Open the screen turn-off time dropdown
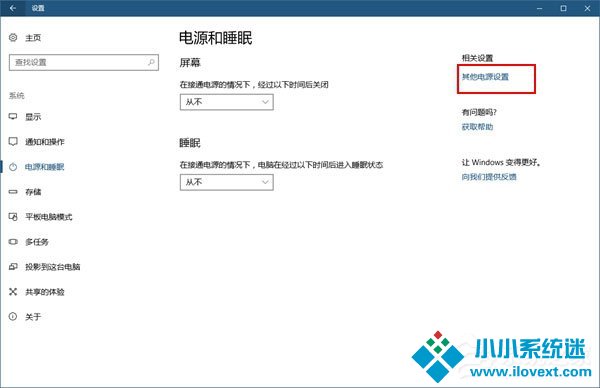 227,102
